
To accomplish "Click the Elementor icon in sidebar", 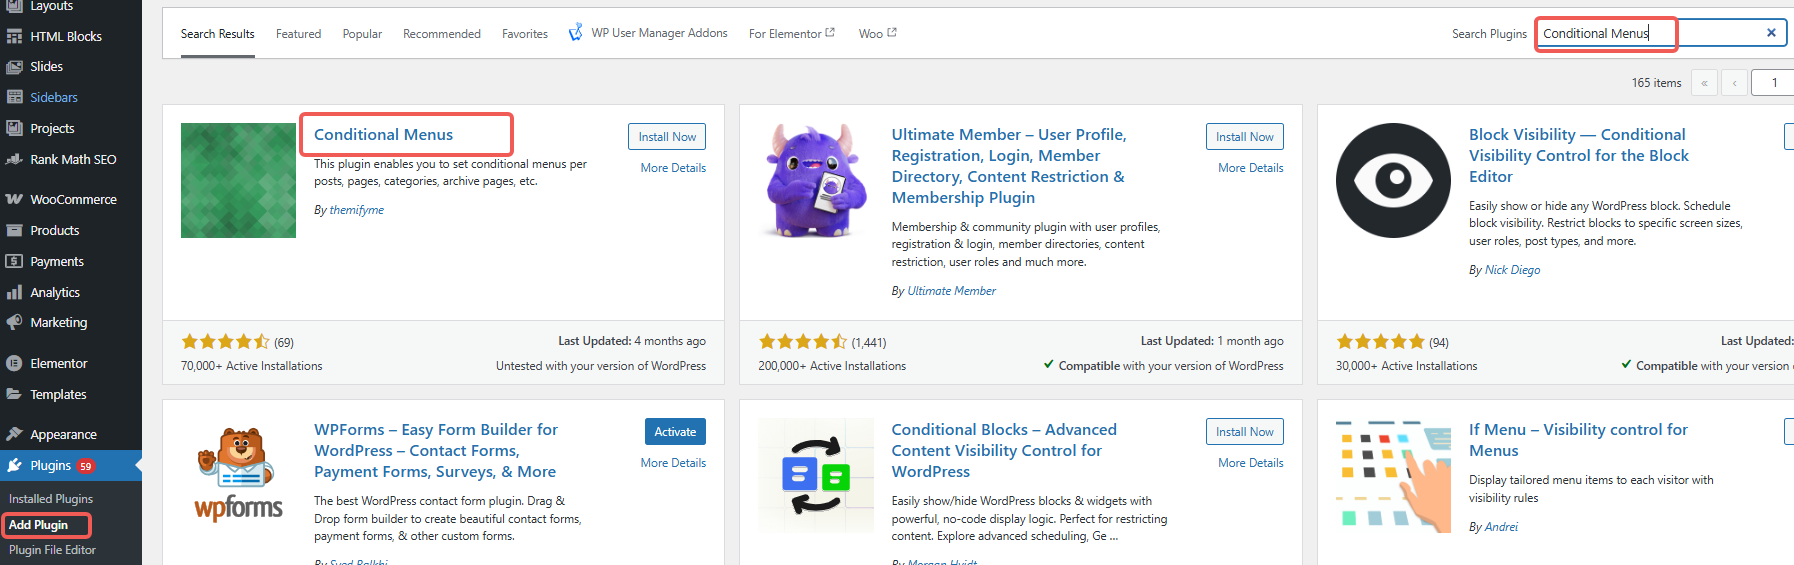I will tap(14, 363).
